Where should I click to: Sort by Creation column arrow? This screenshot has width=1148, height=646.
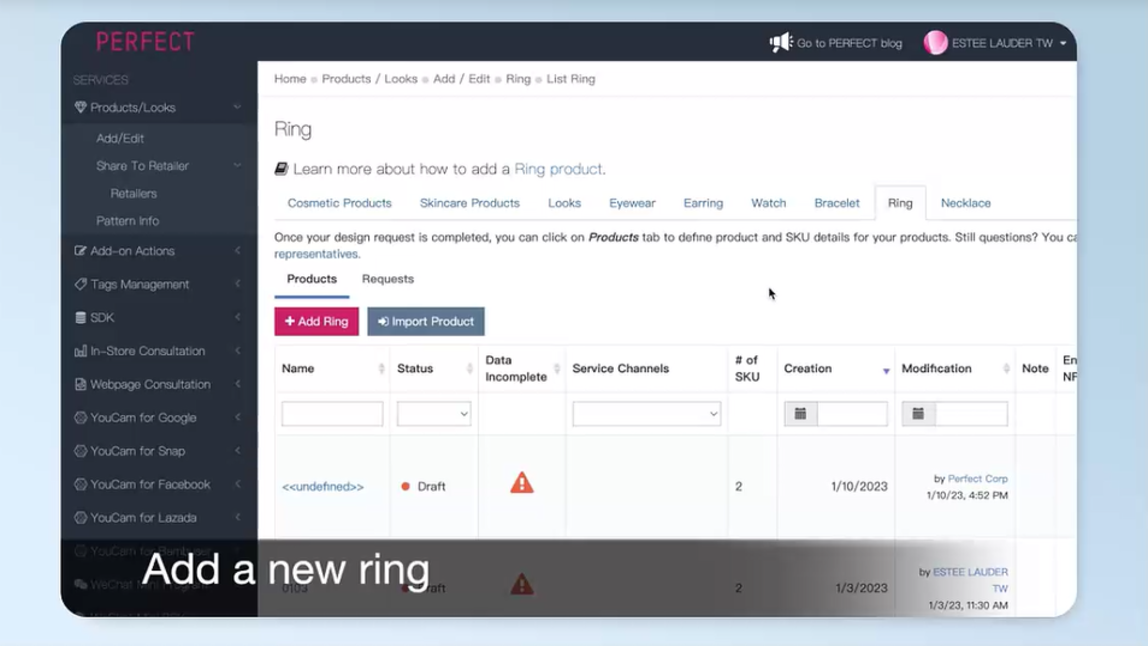click(x=886, y=371)
